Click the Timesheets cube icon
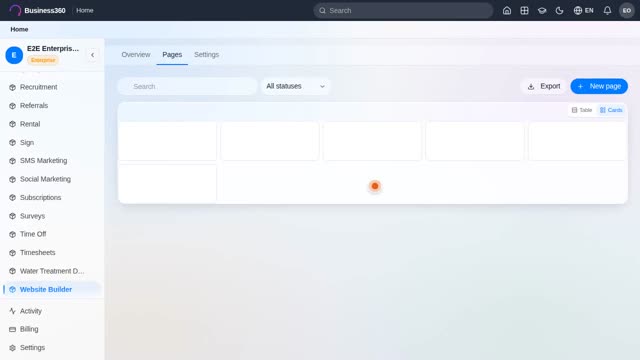 coord(12,253)
